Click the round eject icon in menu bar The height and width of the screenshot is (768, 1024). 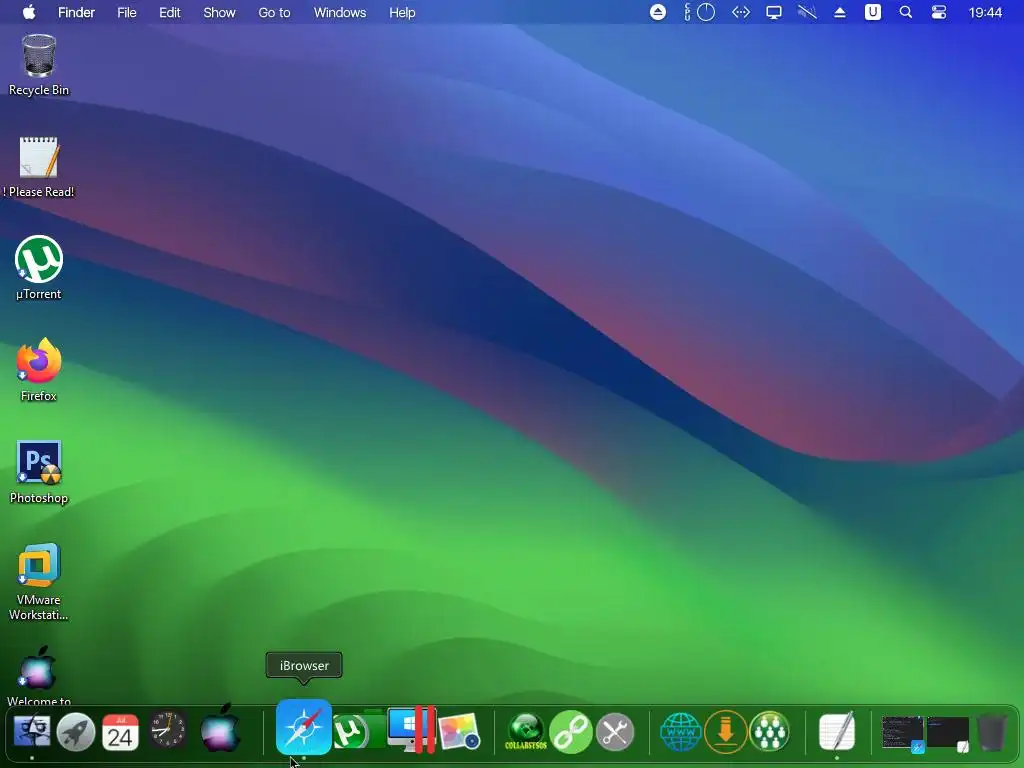click(x=658, y=12)
